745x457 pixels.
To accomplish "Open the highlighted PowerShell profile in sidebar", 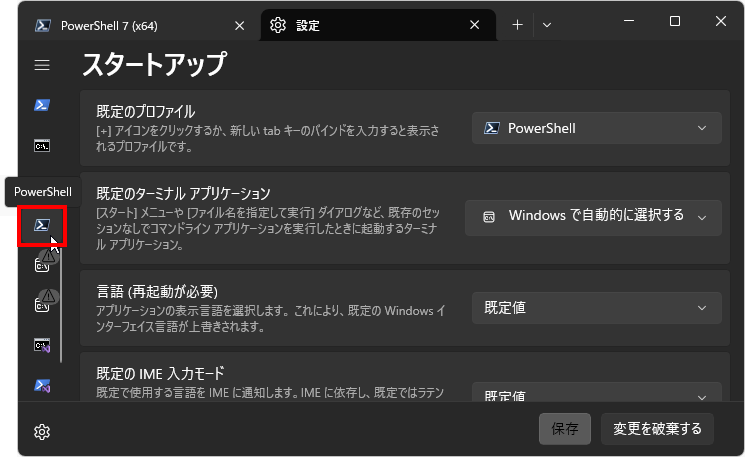I will point(42,225).
